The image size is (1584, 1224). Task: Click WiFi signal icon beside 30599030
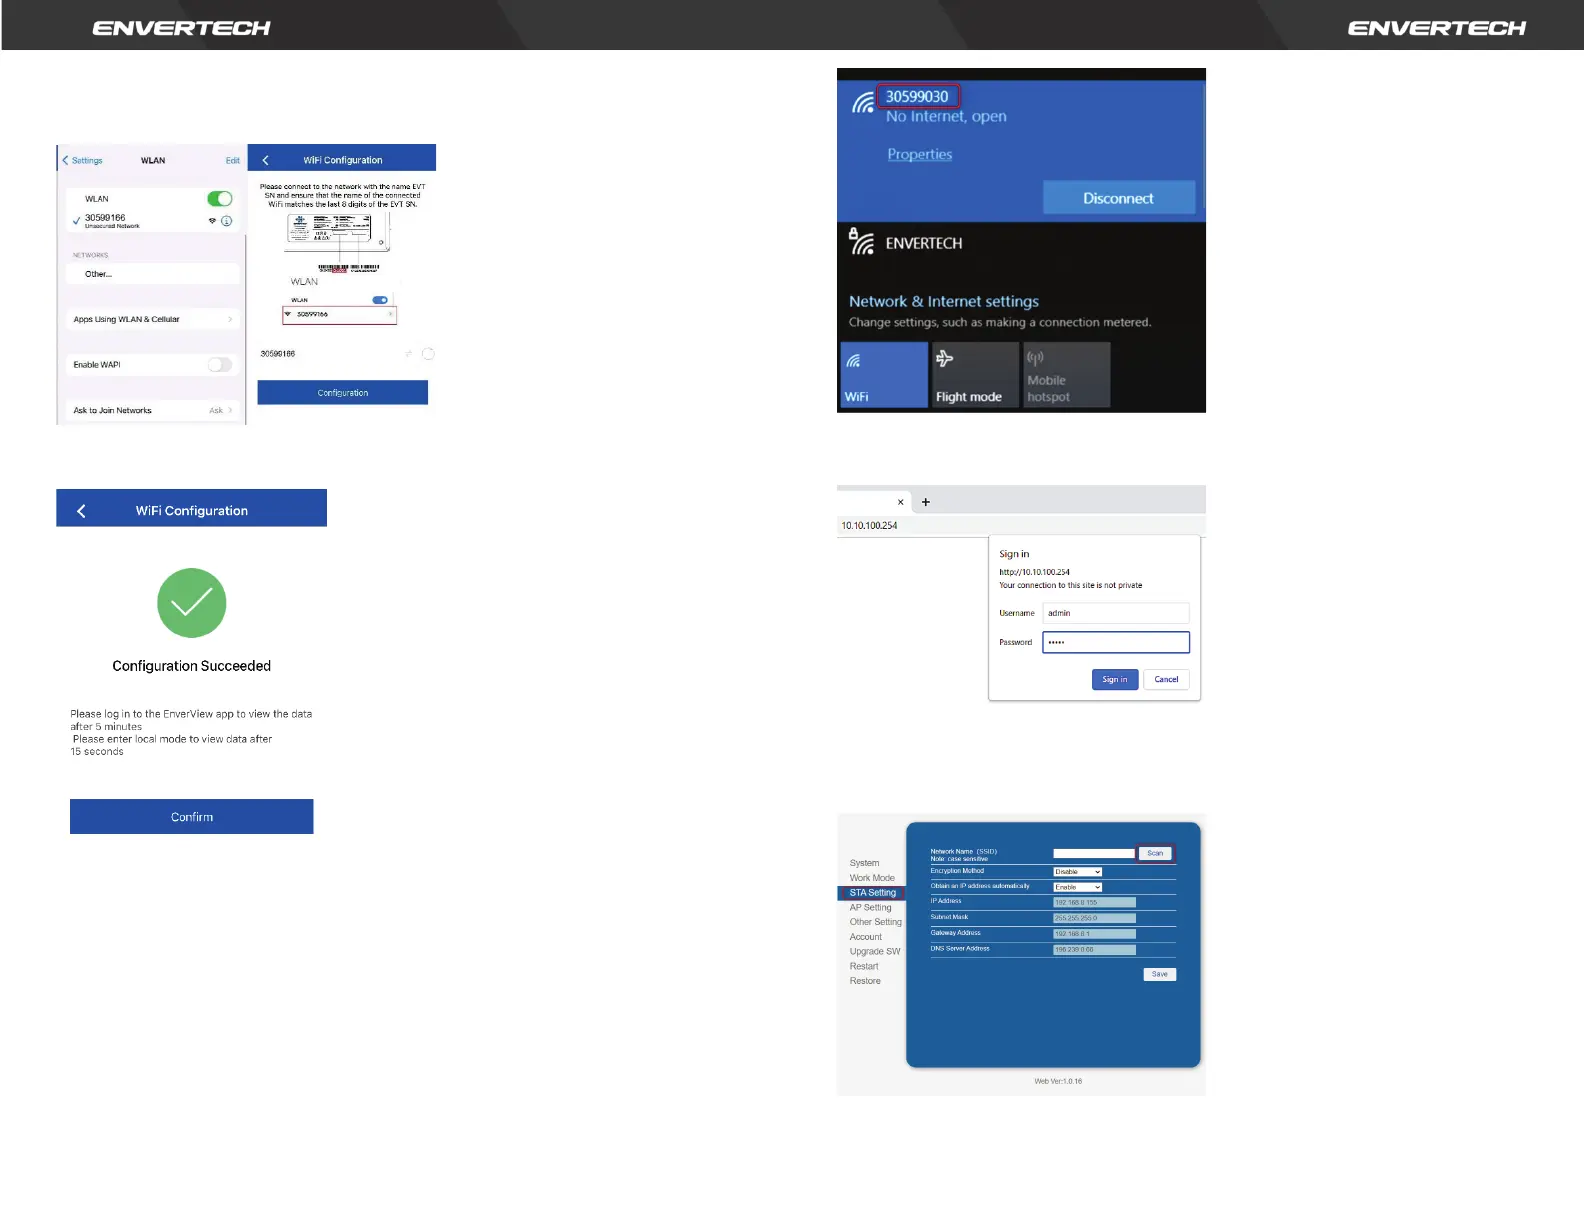click(x=862, y=102)
